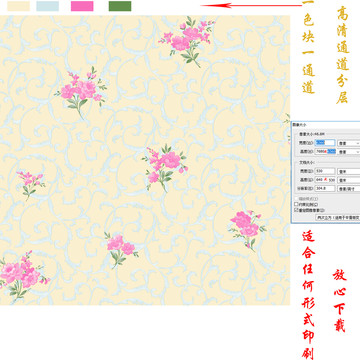Select the light blue color swatch
The height and width of the screenshot is (360, 360).
click(48, 6)
